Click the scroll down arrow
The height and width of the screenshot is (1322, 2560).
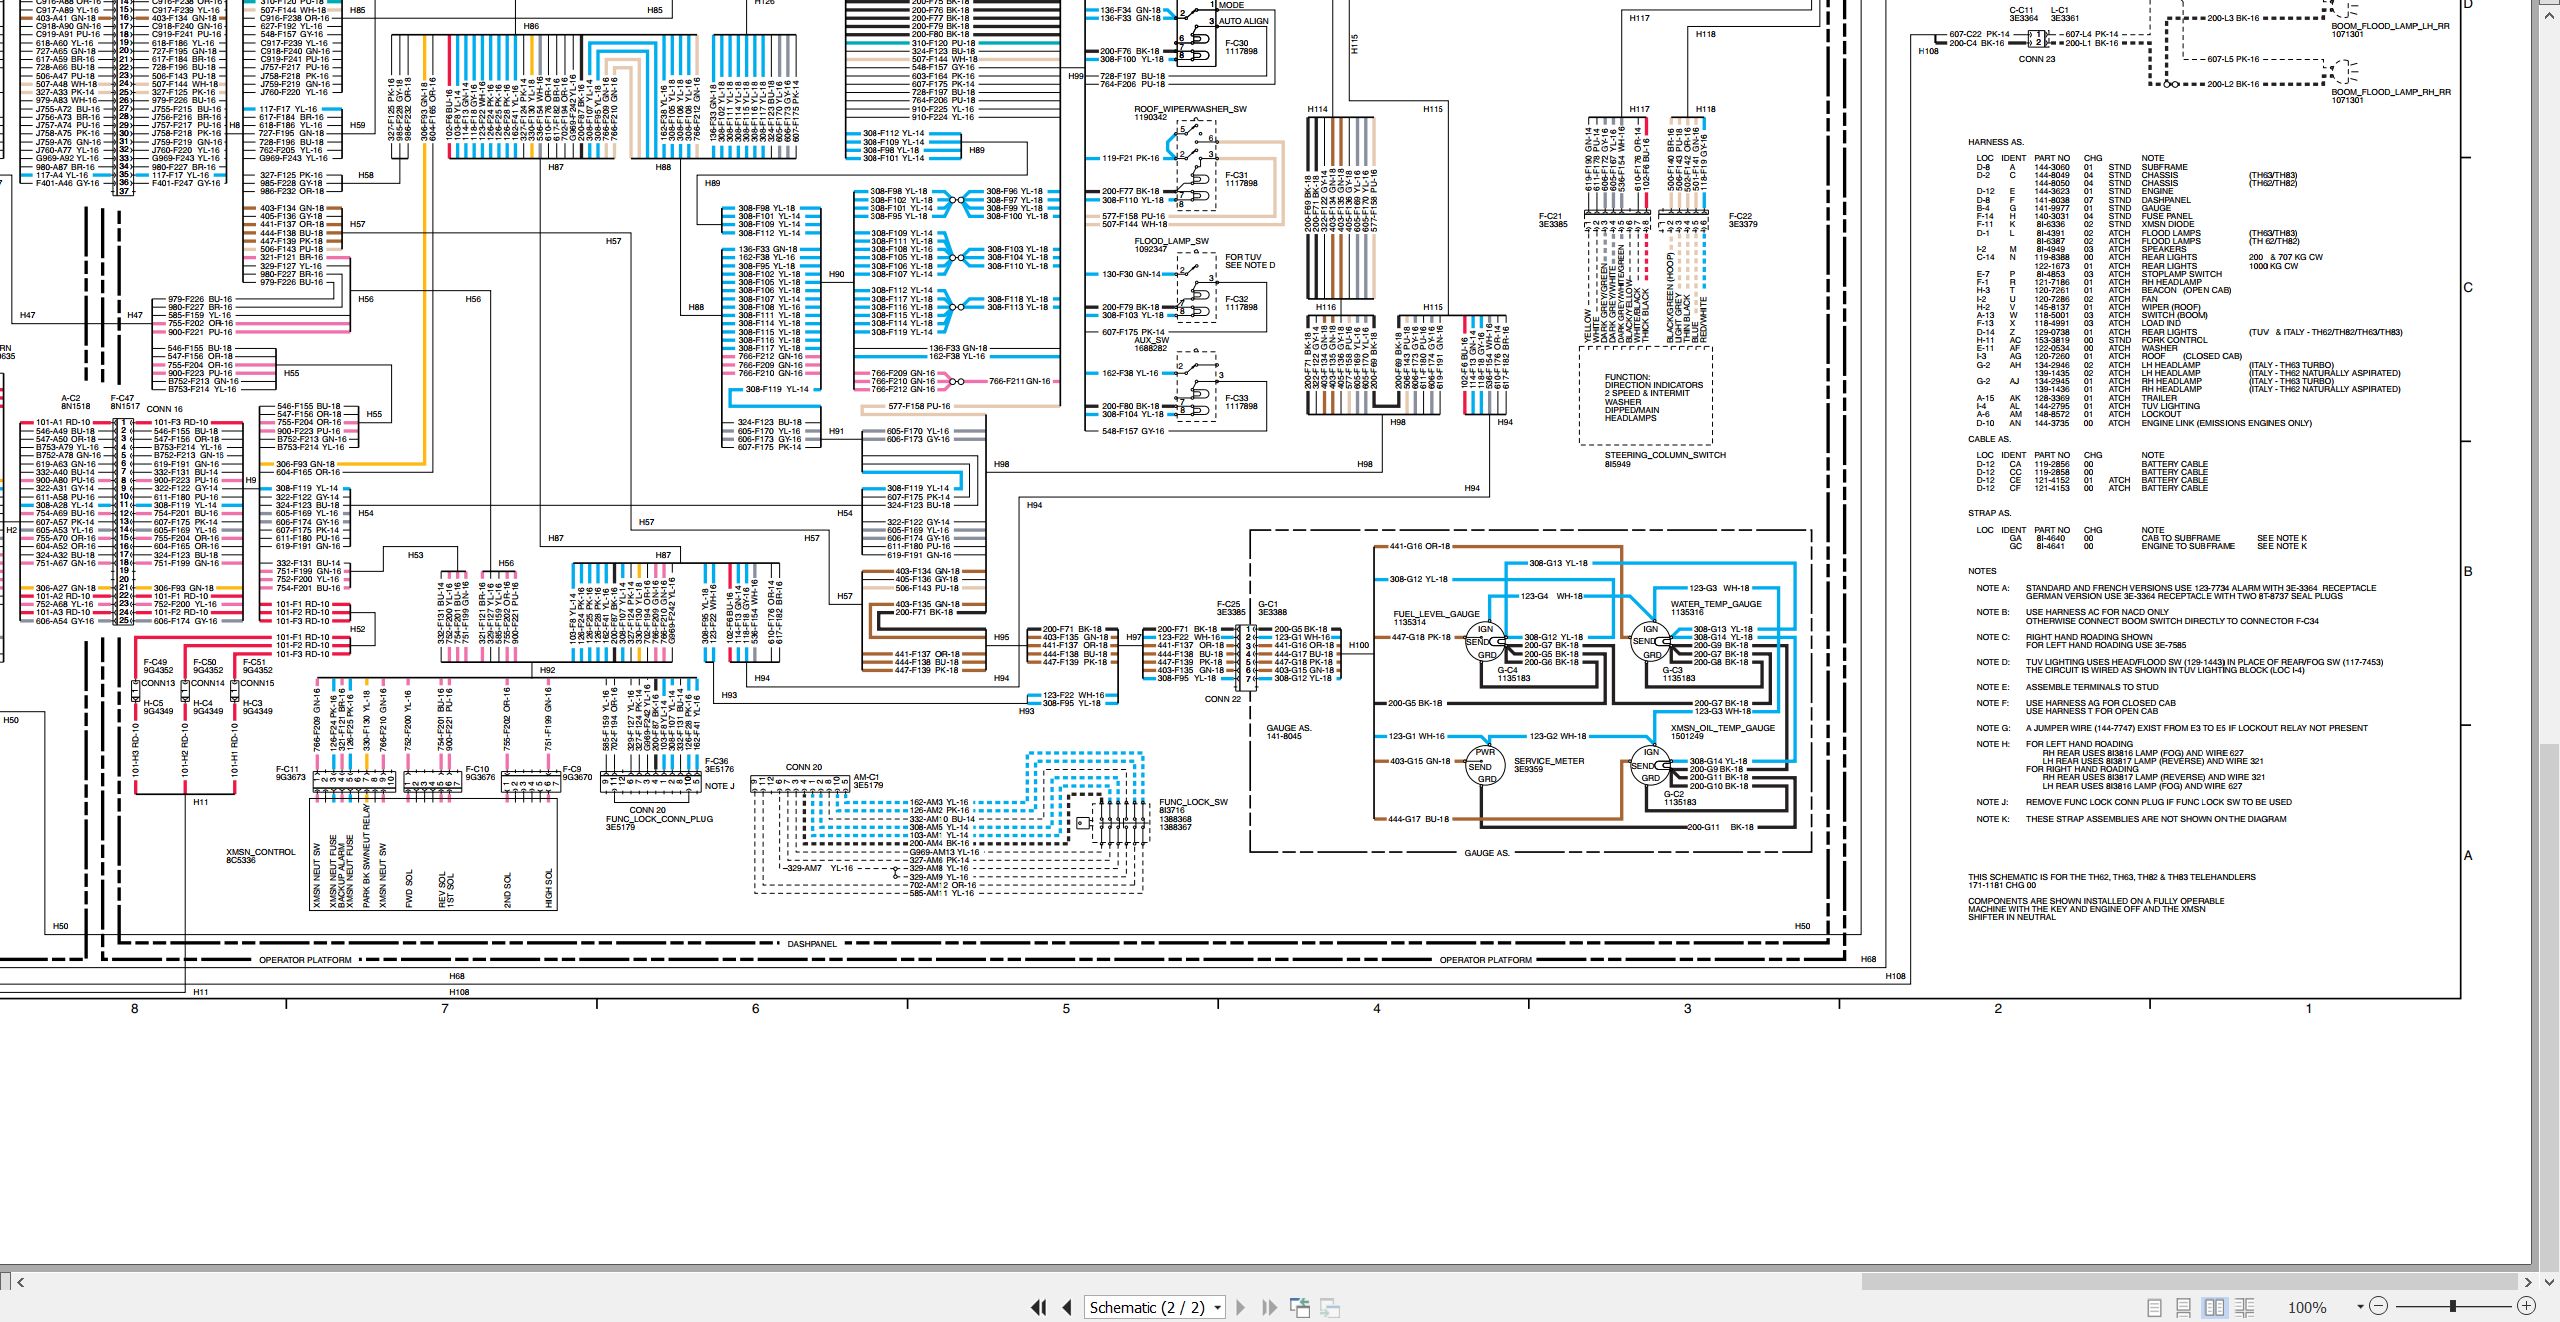pyautogui.click(x=2549, y=1281)
